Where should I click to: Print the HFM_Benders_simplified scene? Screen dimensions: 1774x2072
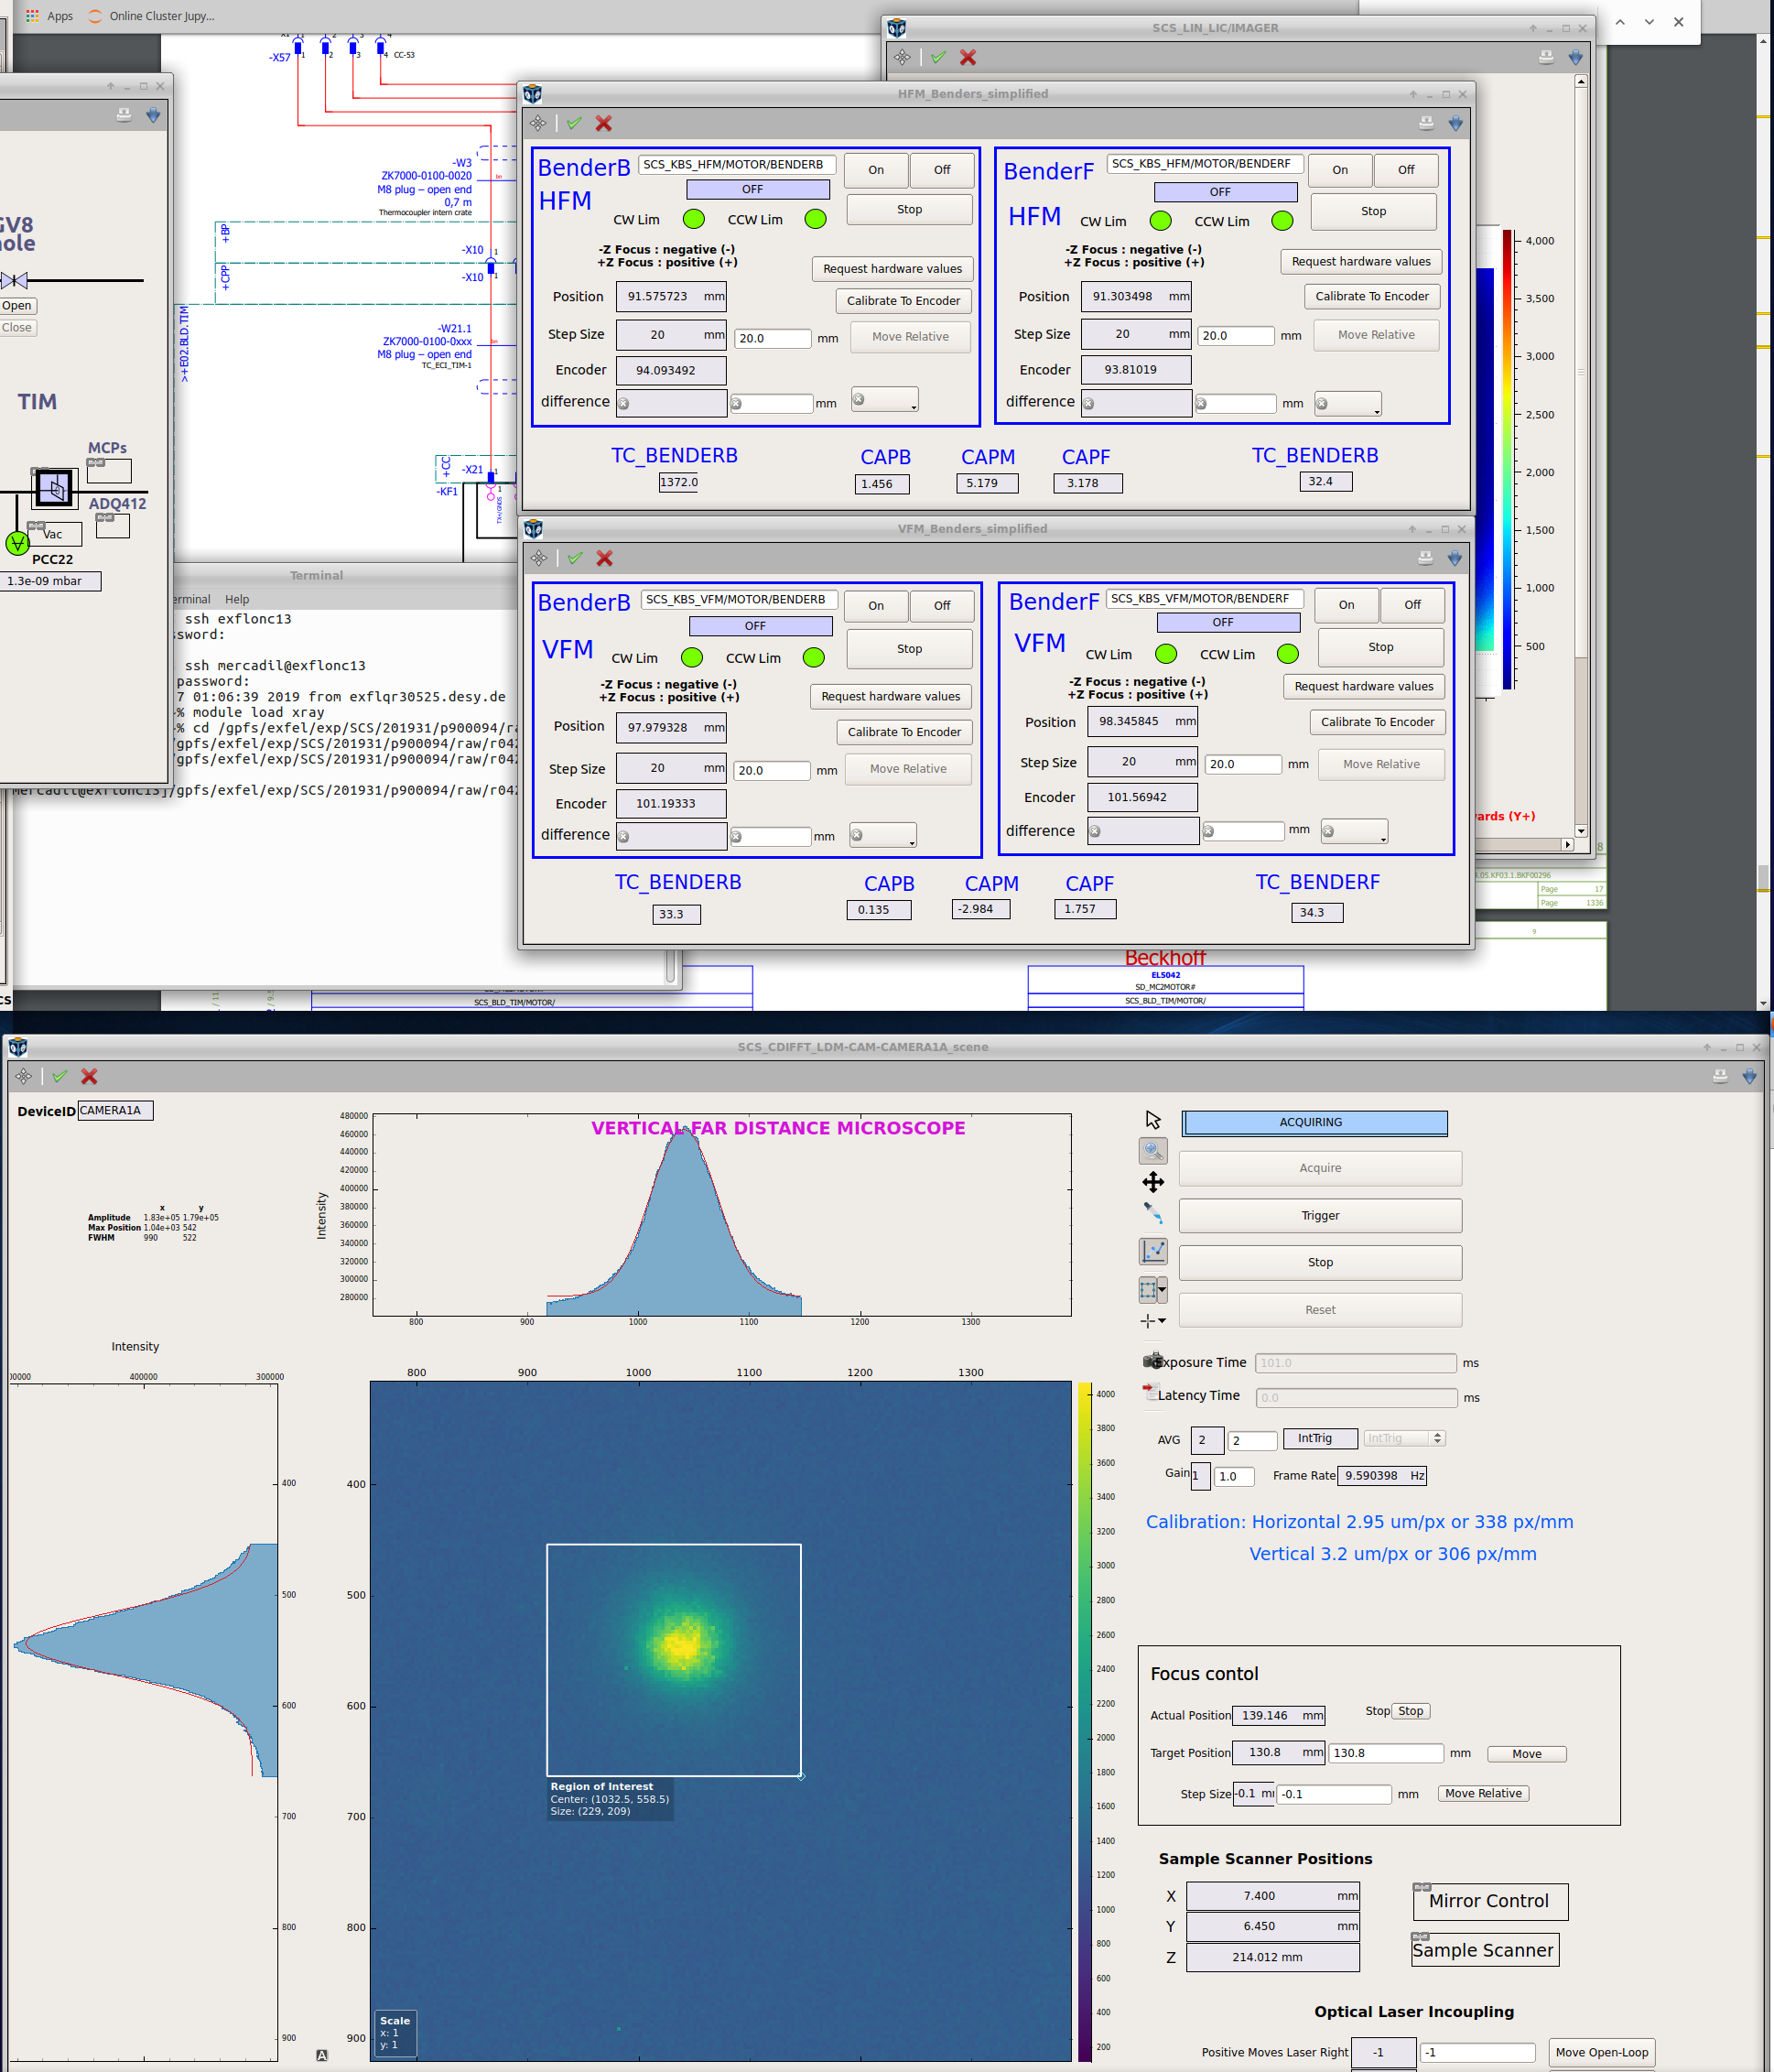coord(1427,123)
